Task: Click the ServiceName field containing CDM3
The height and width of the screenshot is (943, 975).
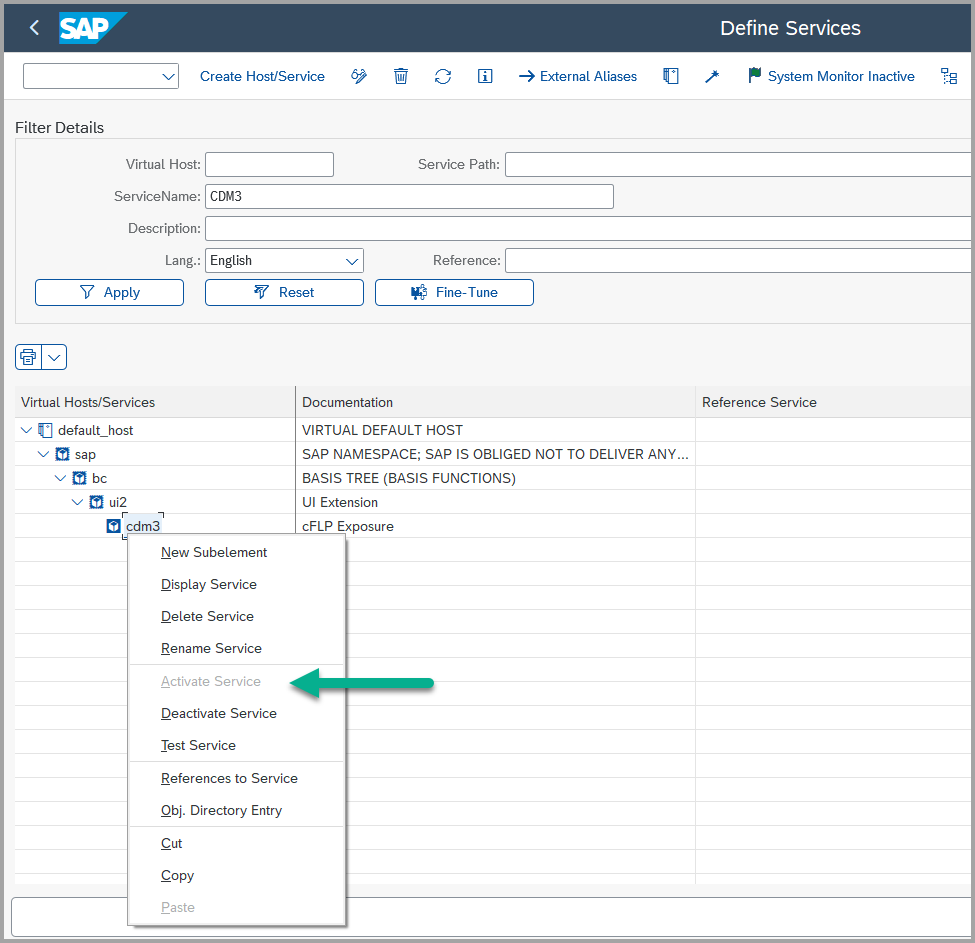Action: 409,196
